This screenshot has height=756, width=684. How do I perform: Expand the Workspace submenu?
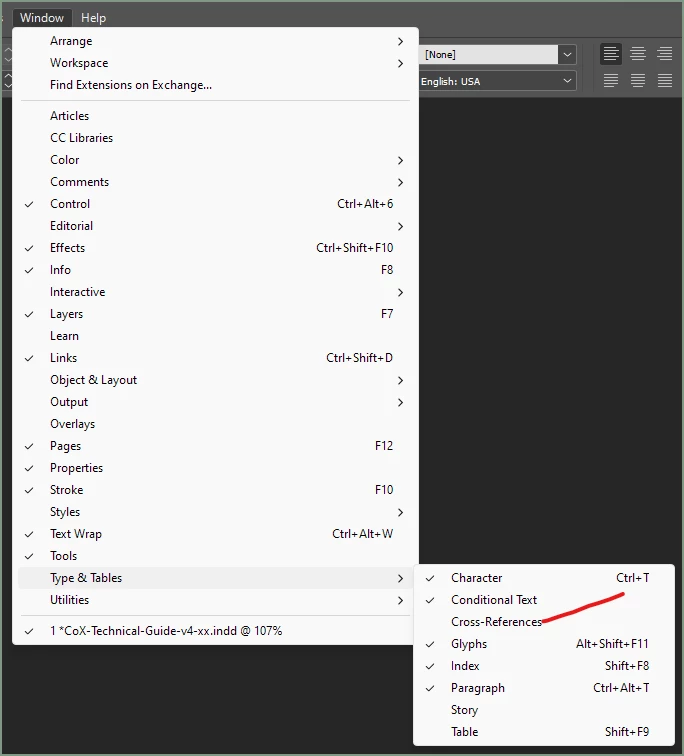215,63
